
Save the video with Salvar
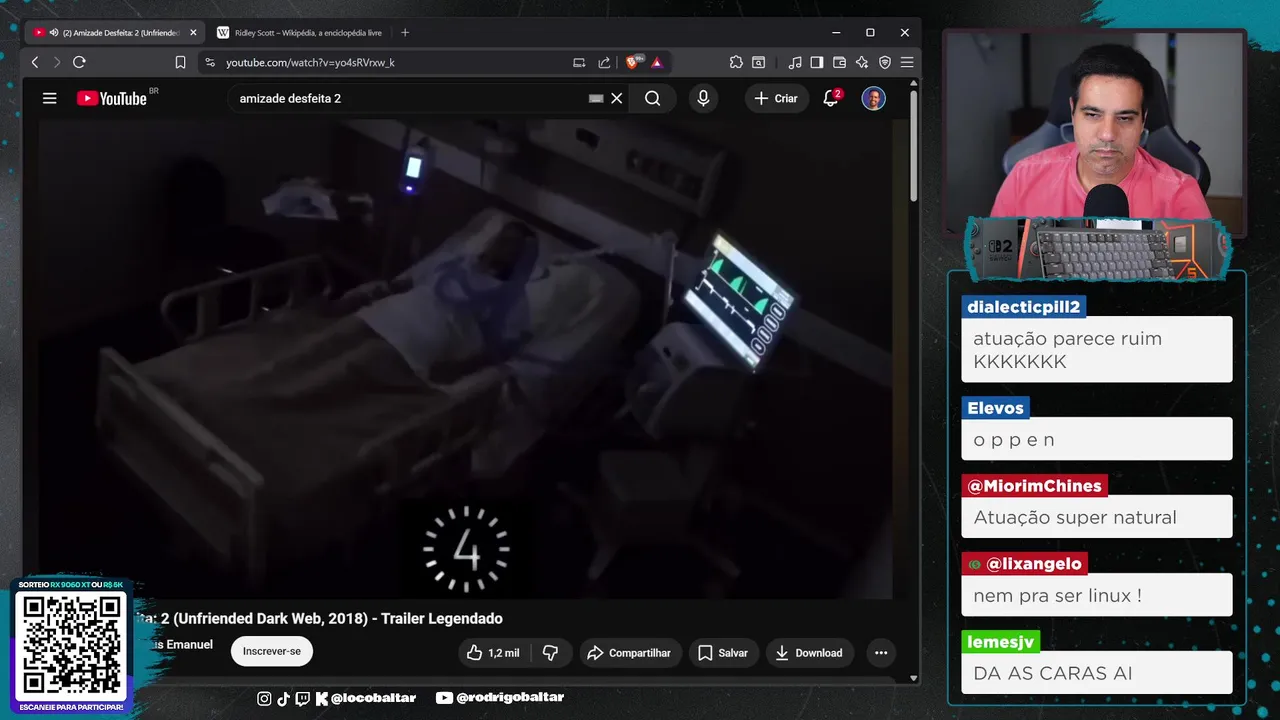click(723, 653)
